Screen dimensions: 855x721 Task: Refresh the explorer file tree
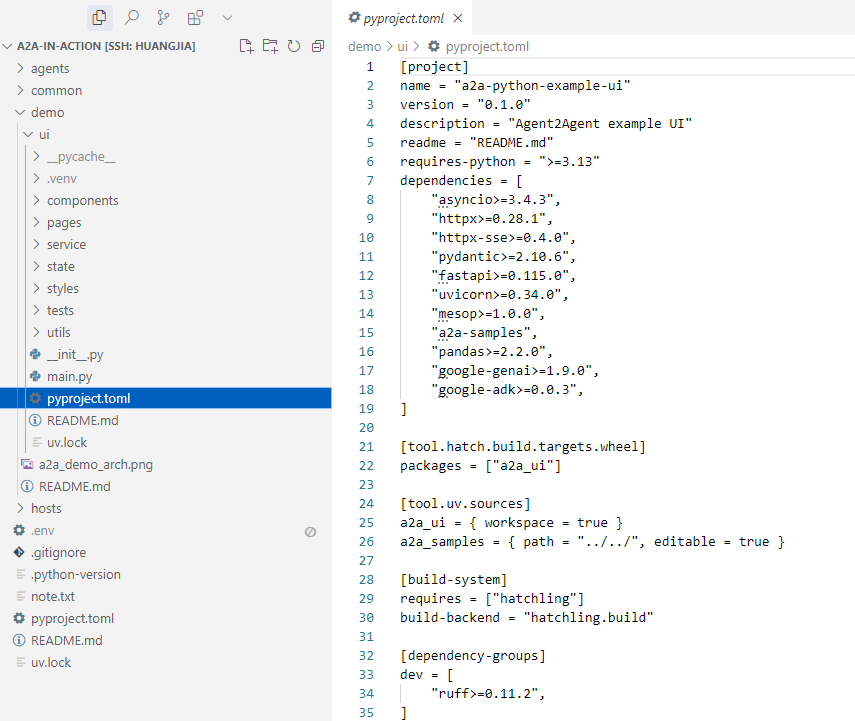click(x=294, y=46)
